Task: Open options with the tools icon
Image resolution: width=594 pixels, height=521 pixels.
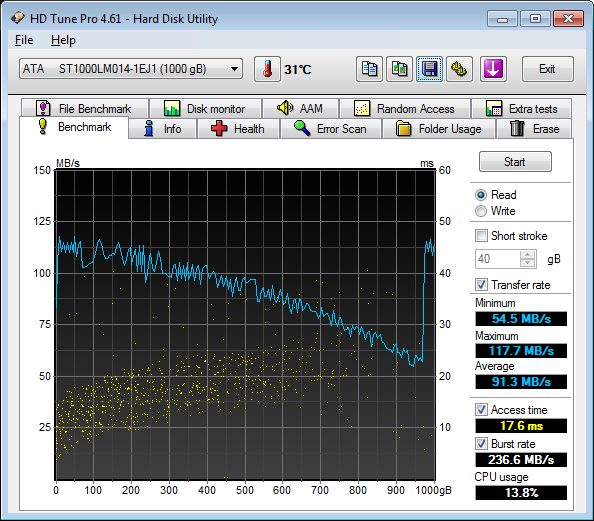Action: [459, 69]
